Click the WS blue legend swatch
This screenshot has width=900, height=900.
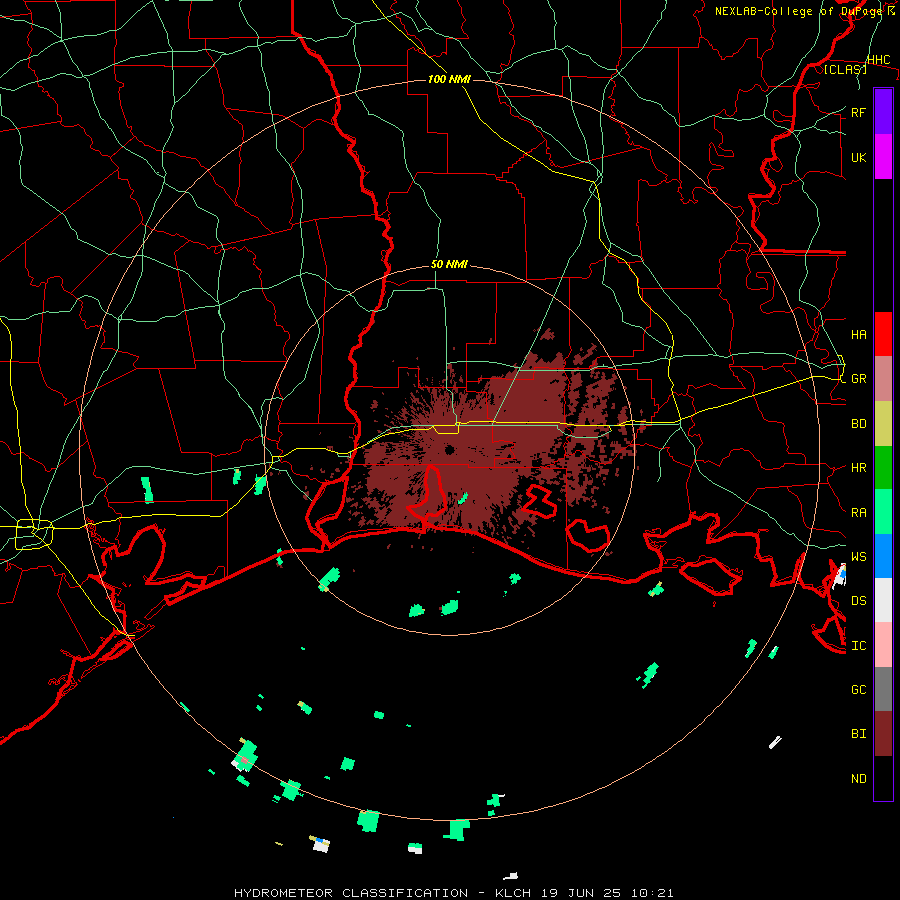[x=883, y=556]
